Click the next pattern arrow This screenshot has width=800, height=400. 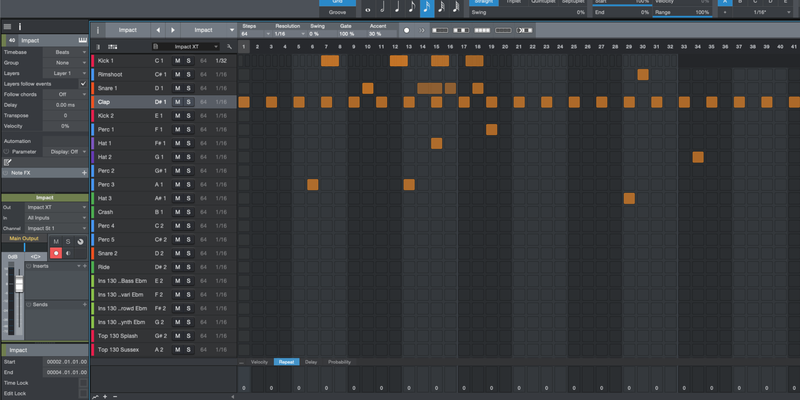click(173, 30)
